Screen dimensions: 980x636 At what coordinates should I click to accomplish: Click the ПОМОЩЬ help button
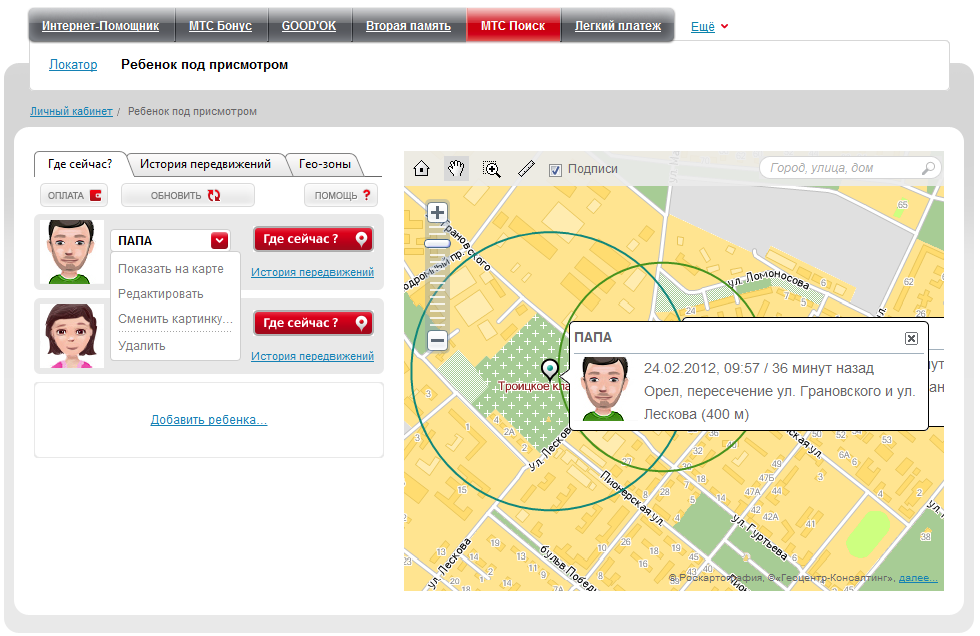[341, 196]
